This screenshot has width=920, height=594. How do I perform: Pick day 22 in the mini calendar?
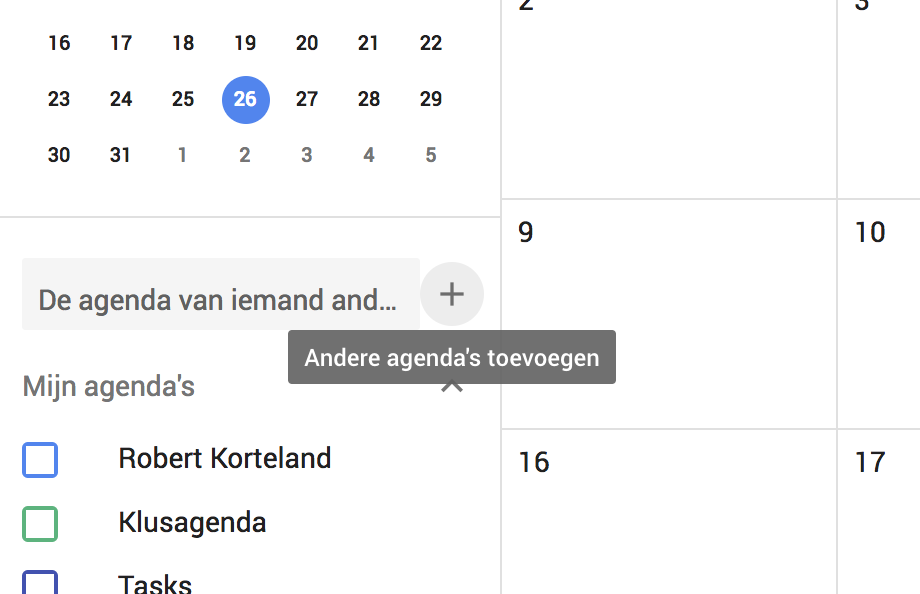[x=431, y=43]
